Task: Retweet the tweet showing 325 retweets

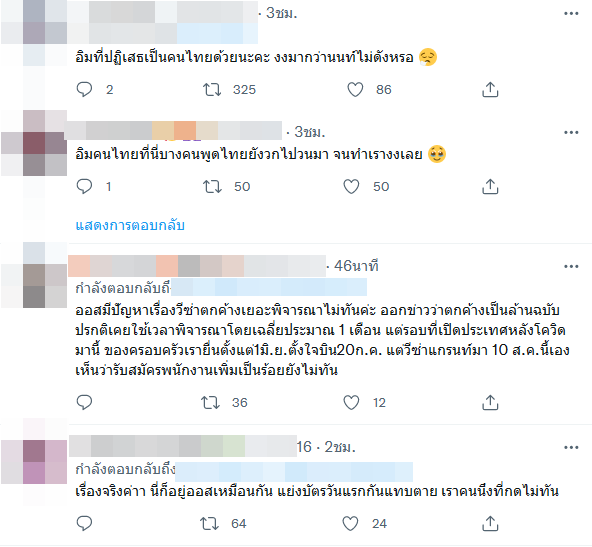Action: point(212,89)
